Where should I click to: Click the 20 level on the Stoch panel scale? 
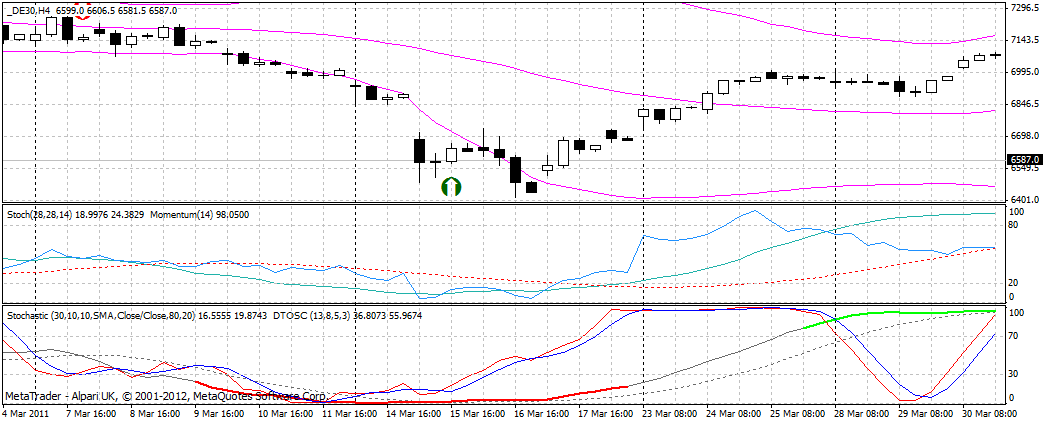pos(1014,283)
